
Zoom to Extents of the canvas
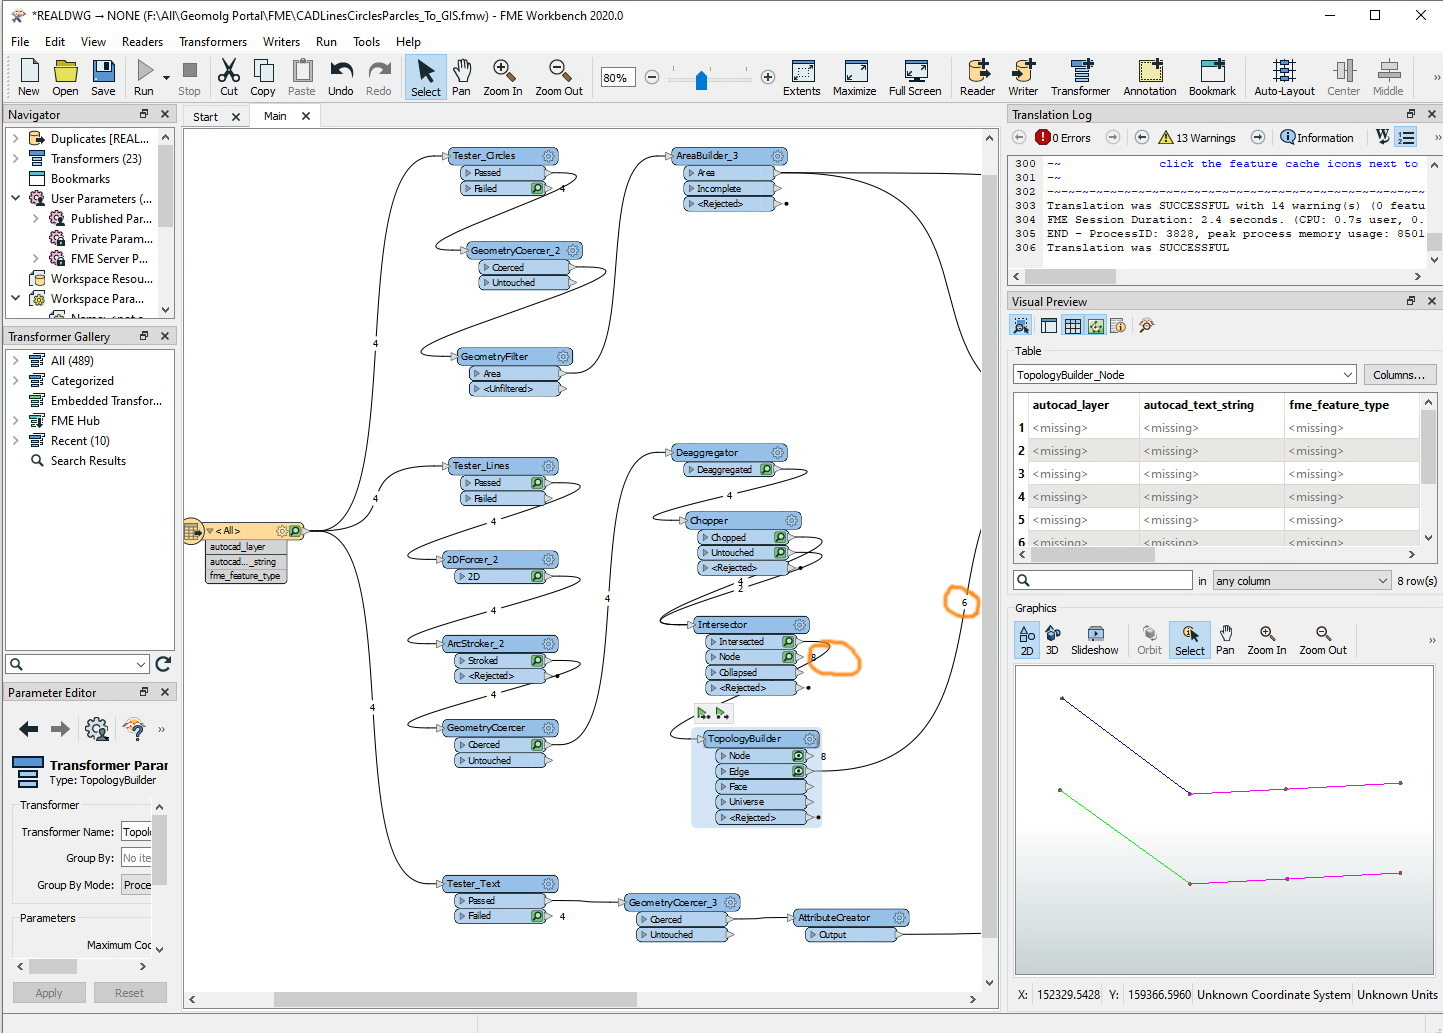(802, 77)
